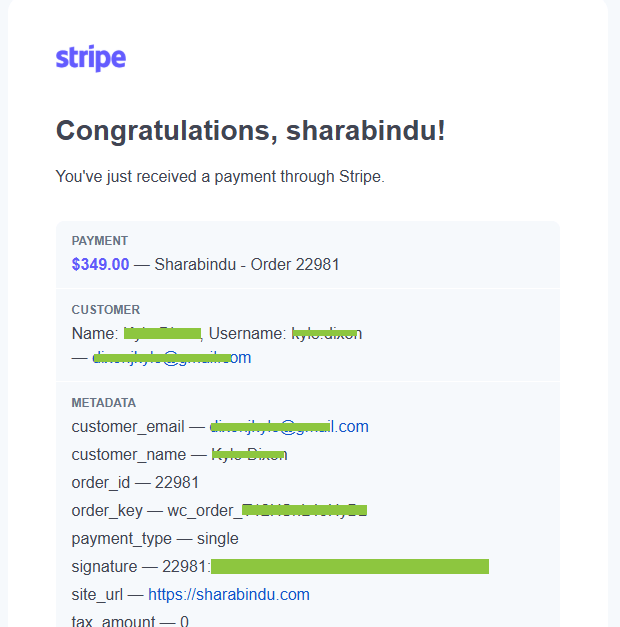Select the METADATA section label
The image size is (620, 627).
104,403
